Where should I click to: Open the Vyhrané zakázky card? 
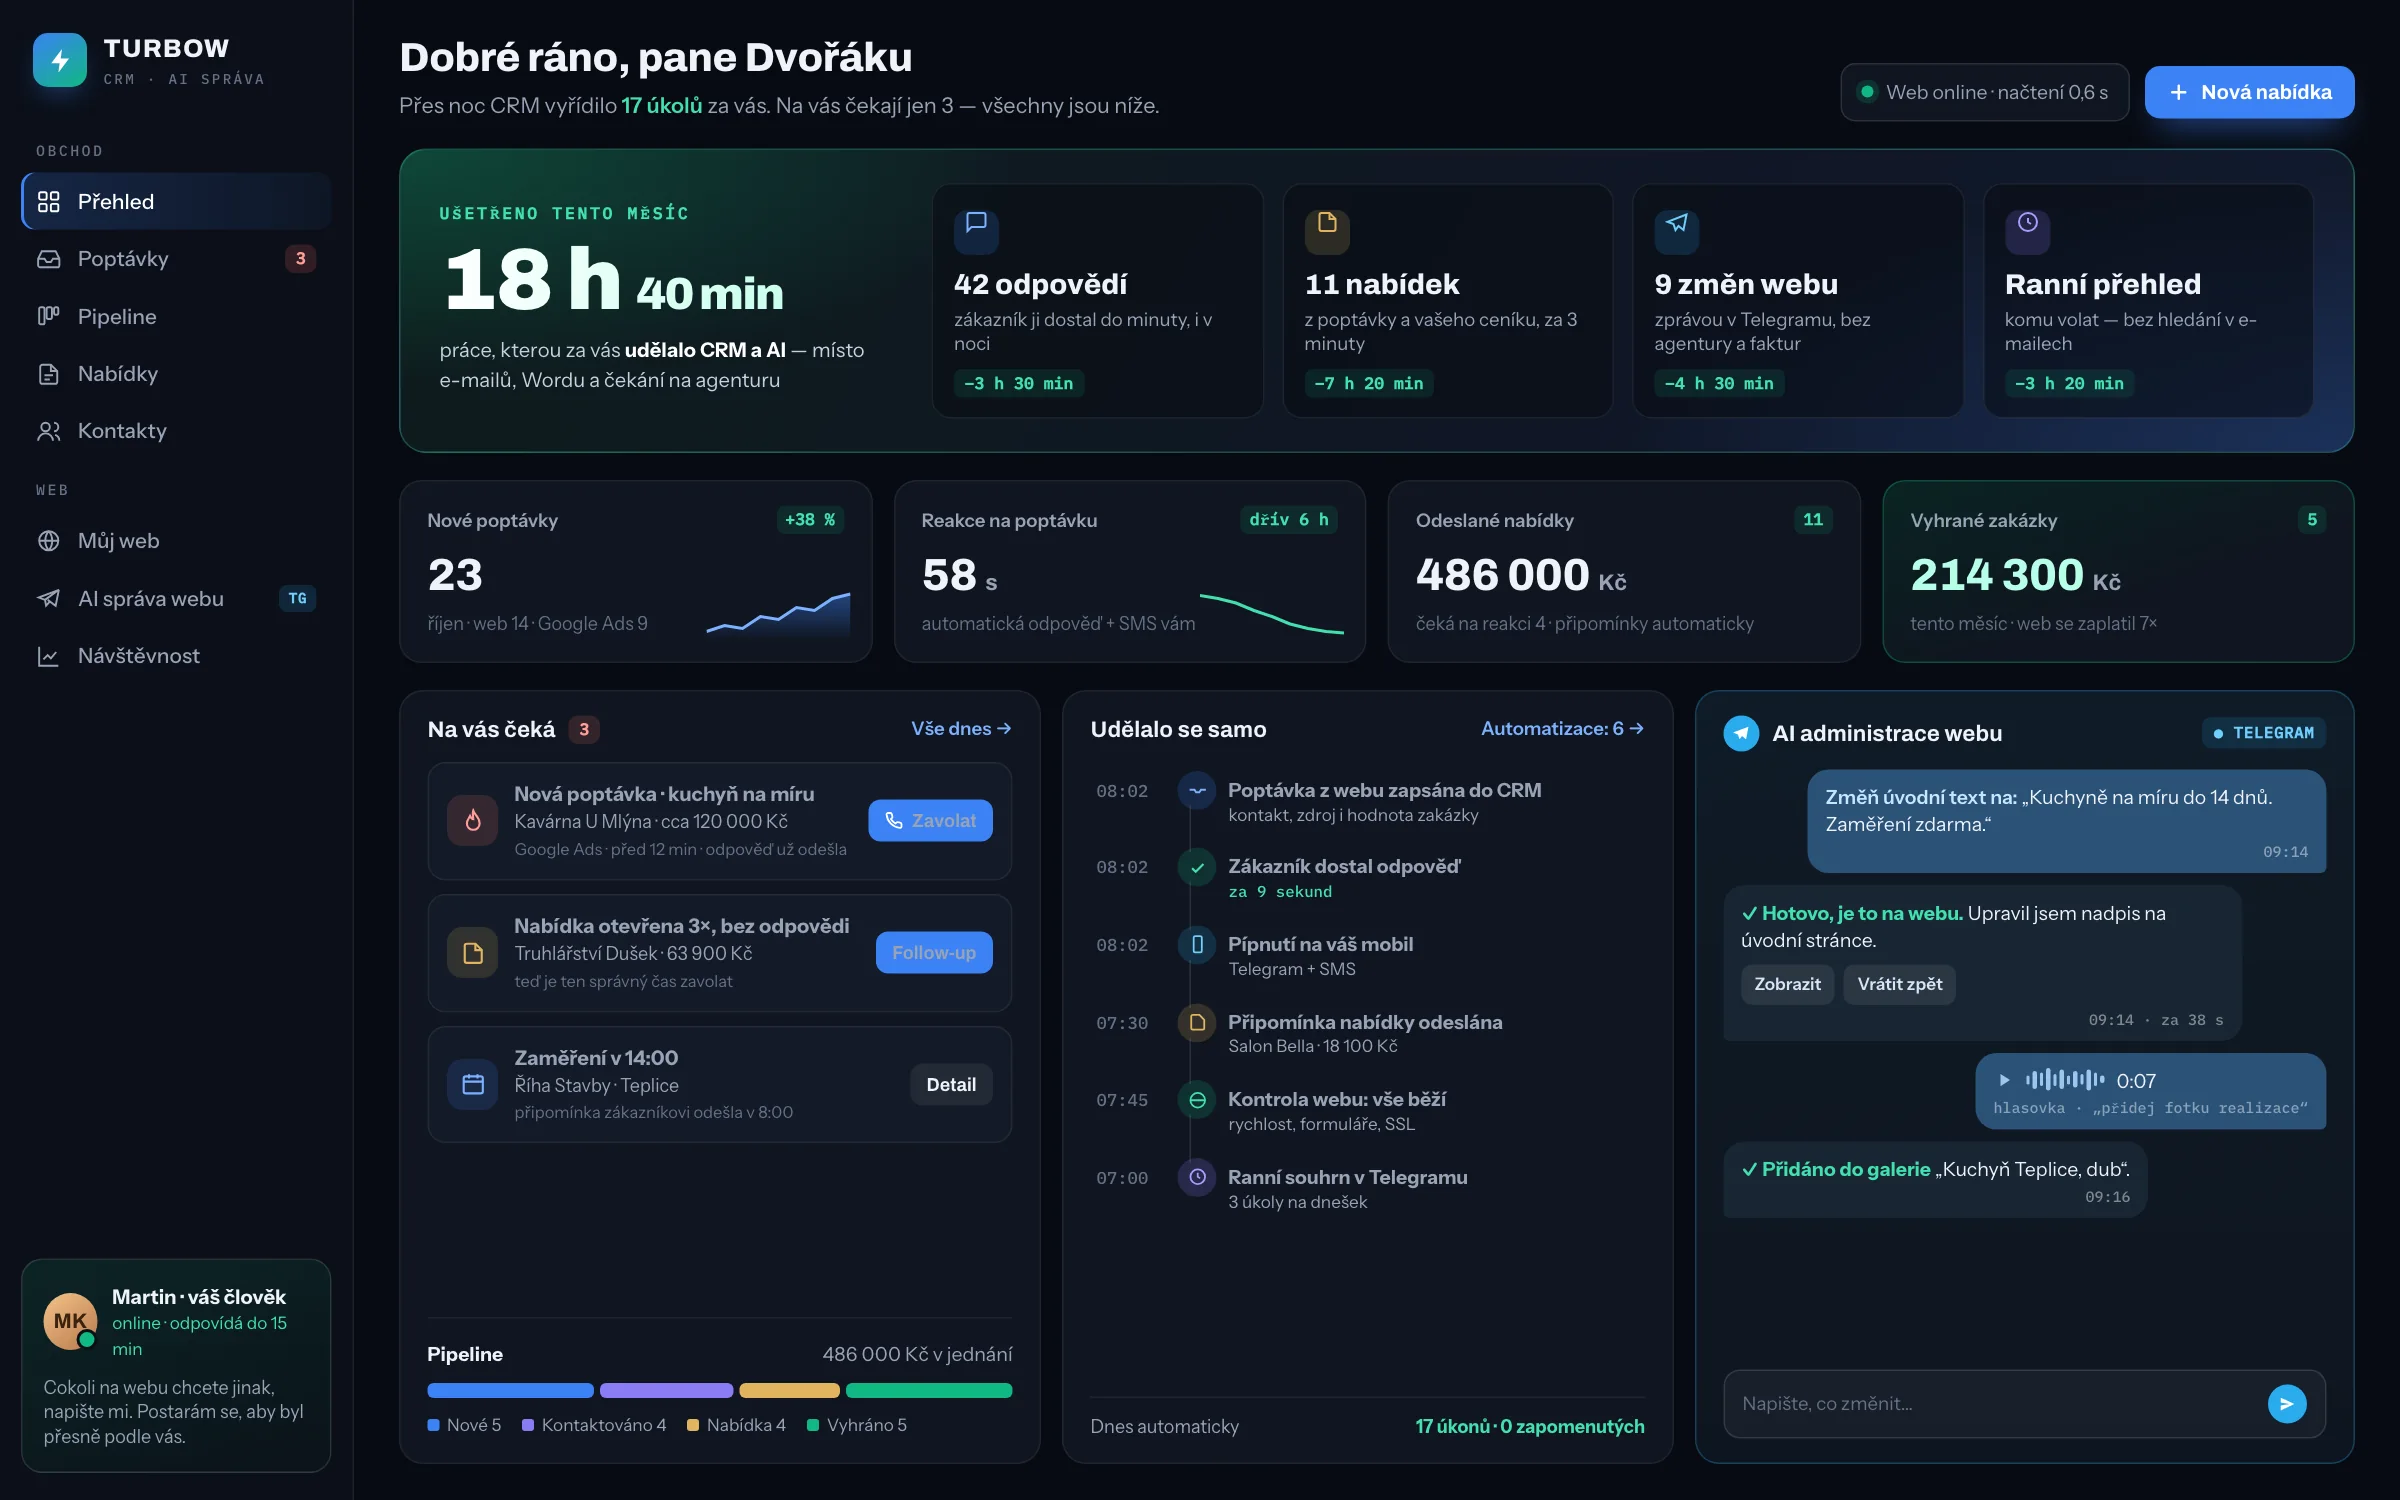click(x=2118, y=571)
